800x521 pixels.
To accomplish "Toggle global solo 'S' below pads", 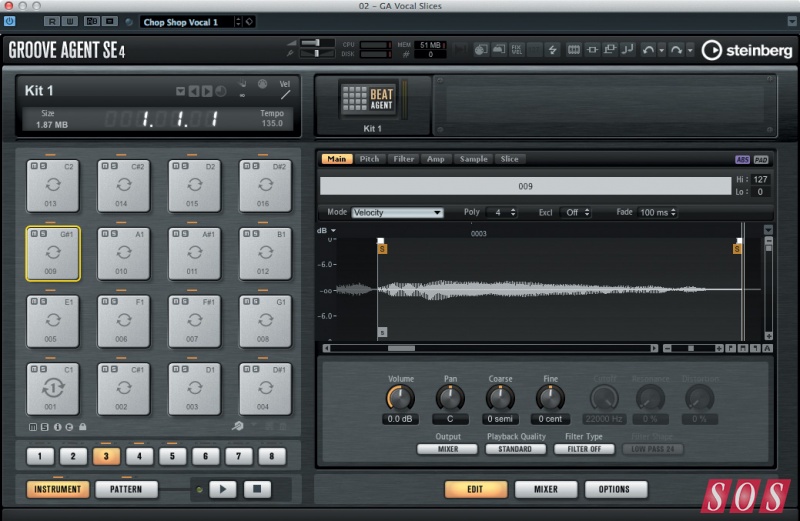I will click(x=44, y=427).
